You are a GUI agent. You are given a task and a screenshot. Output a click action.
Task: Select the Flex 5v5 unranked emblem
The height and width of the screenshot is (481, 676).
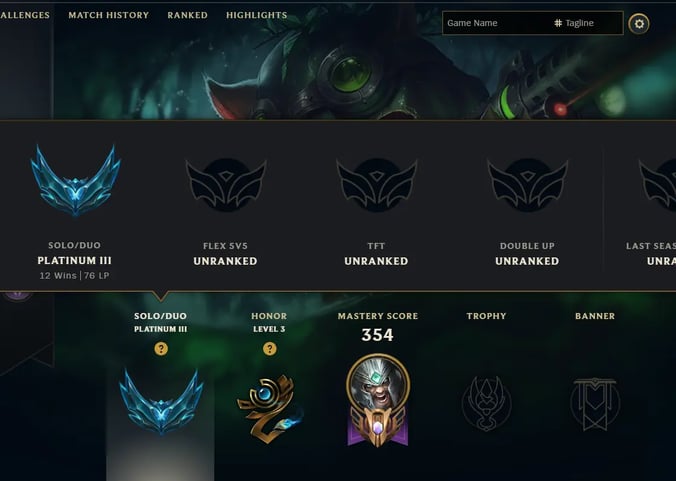click(225, 185)
